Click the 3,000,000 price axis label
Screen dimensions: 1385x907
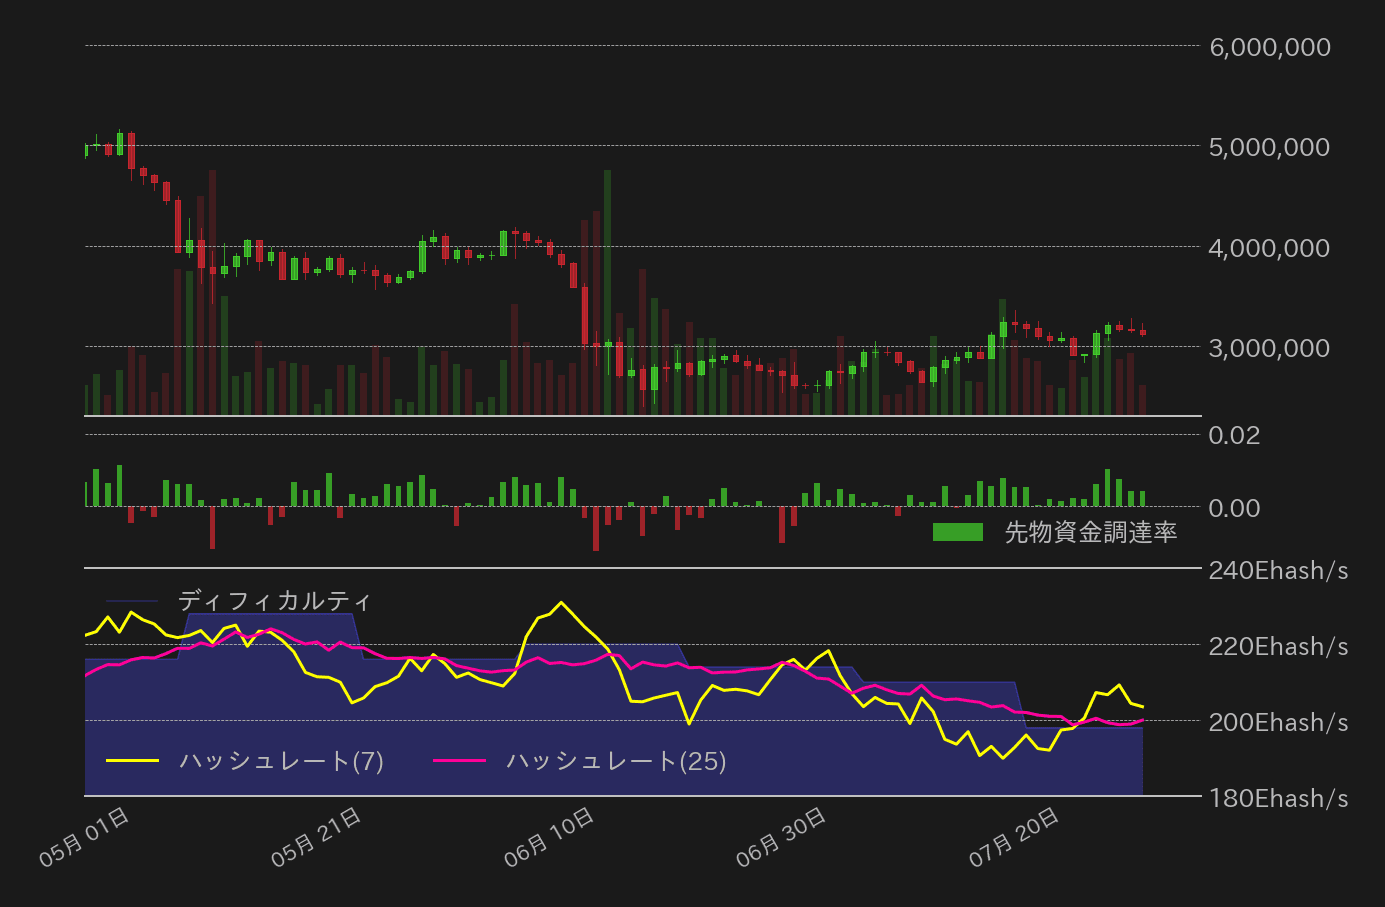click(x=1268, y=348)
